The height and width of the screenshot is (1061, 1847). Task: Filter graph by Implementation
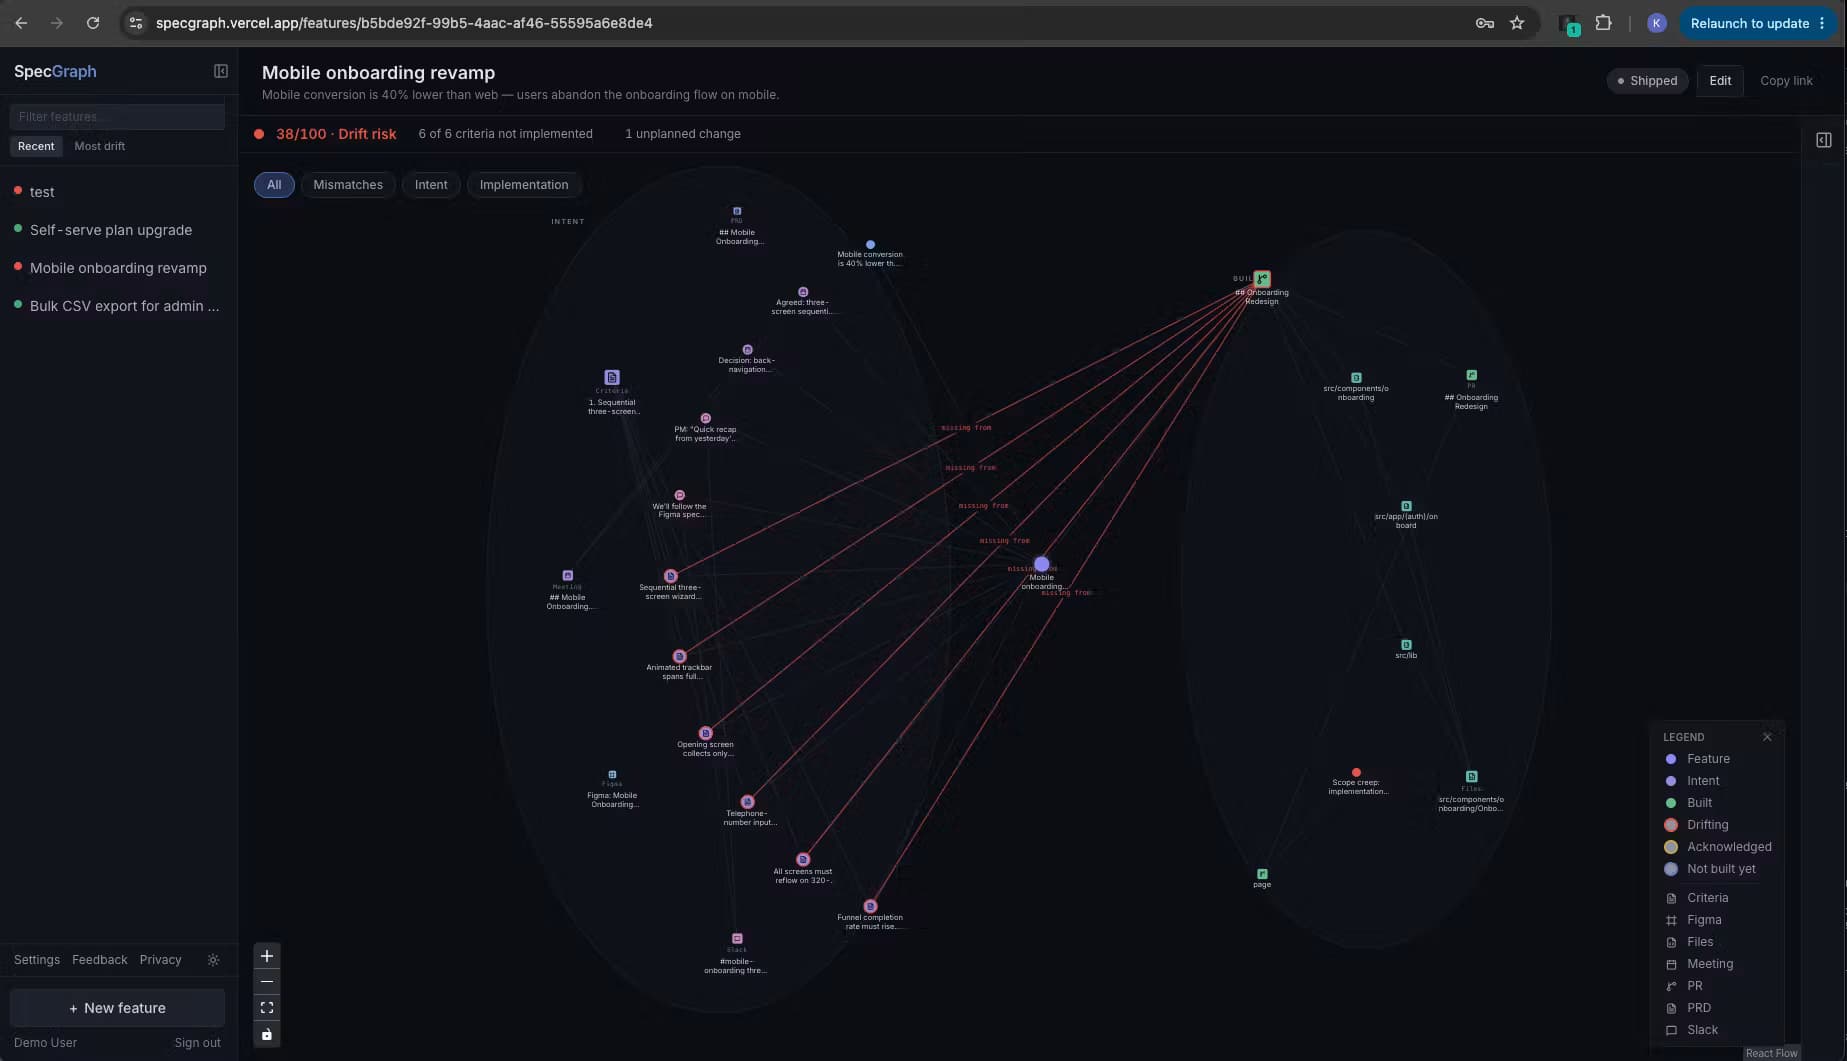(524, 185)
